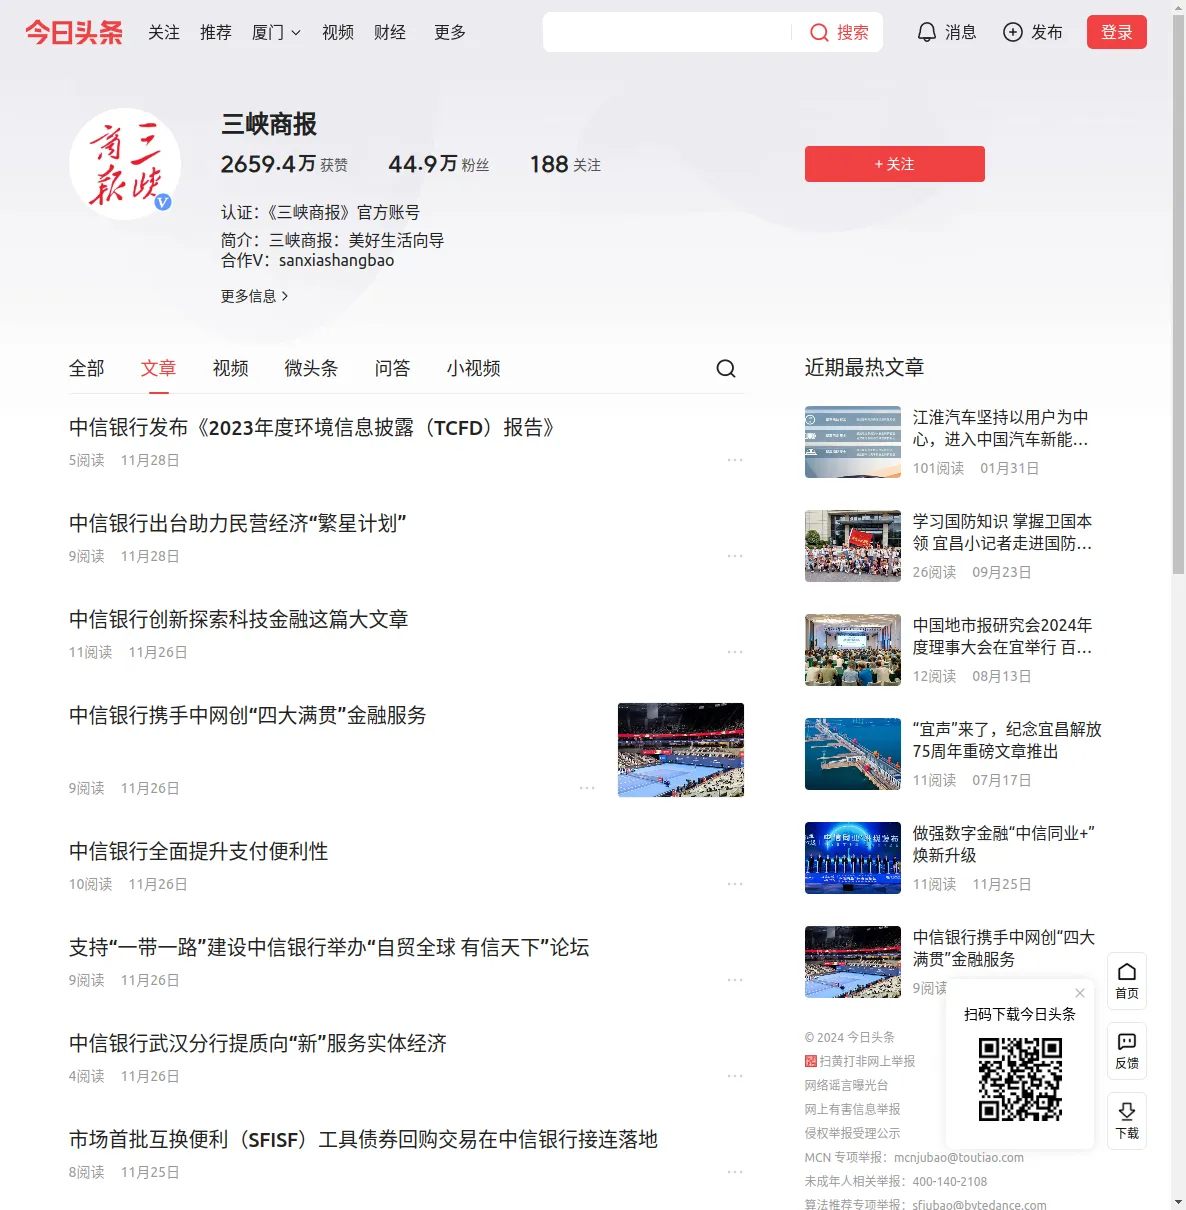Click floating 反馈 feedback icon
Image resolution: width=1186 pixels, height=1210 pixels.
coord(1127,1051)
